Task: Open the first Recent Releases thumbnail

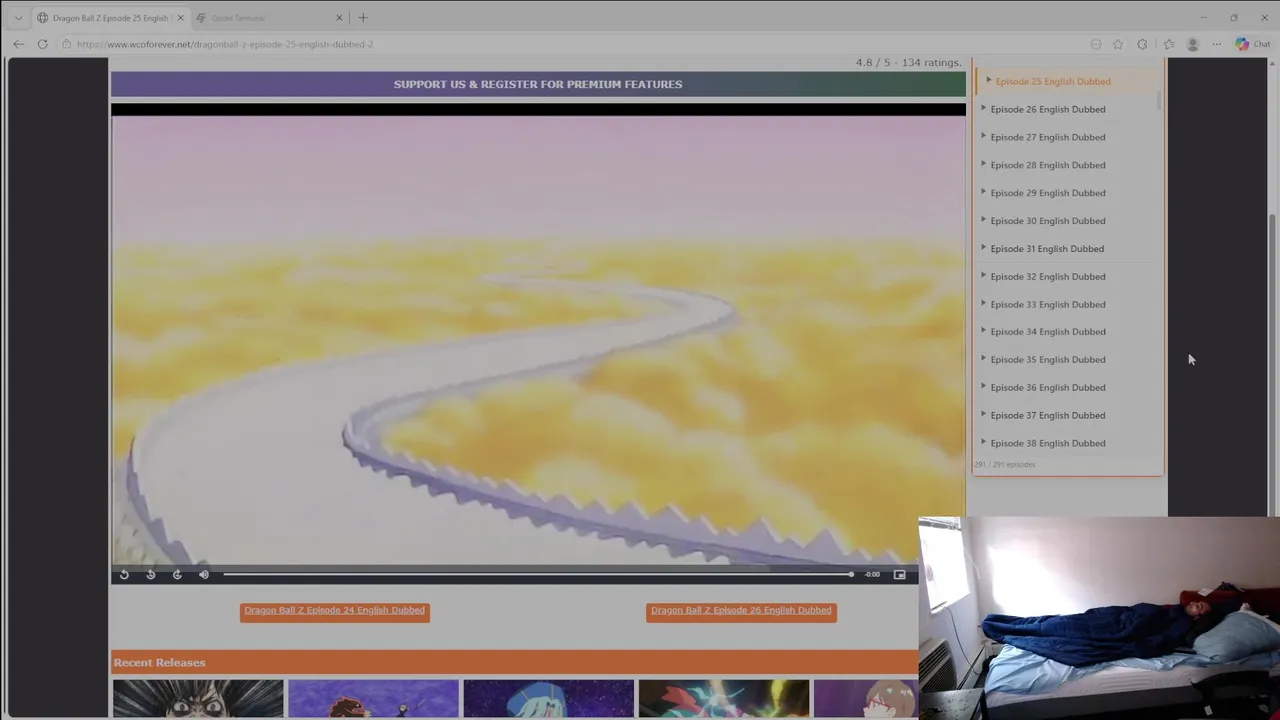Action: pos(198,699)
